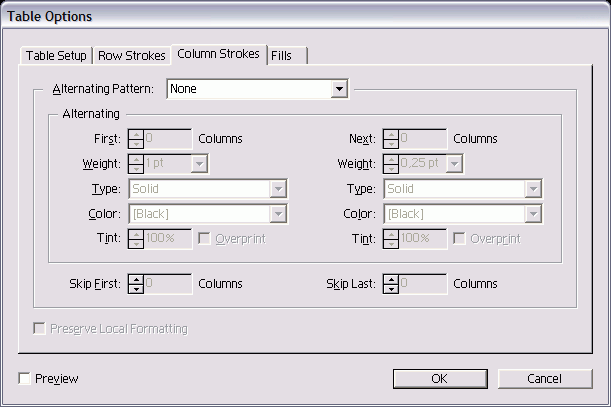
Task: Click the Skip First columns stepper
Action: pyautogui.click(x=135, y=284)
